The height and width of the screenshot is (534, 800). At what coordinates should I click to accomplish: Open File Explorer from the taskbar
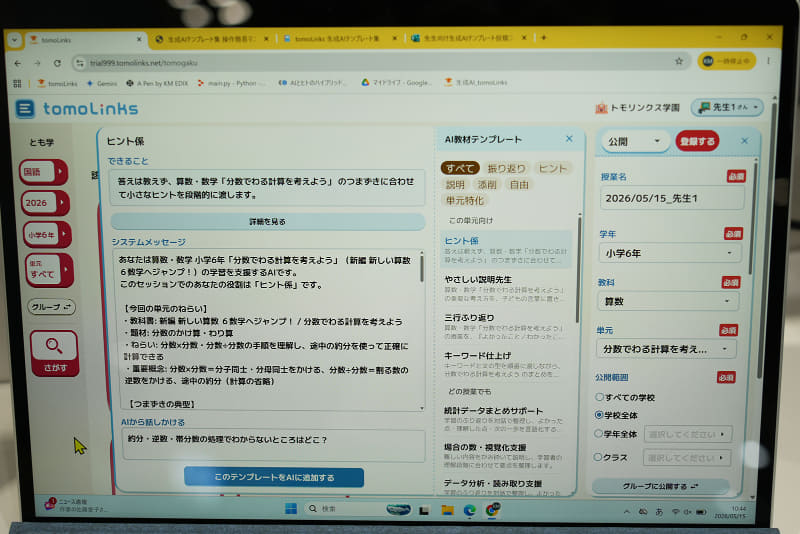(x=447, y=510)
